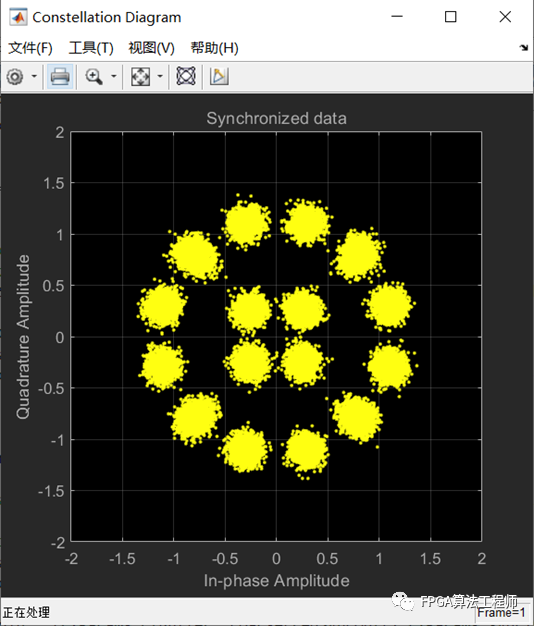Click the MATLAB logo in title bar

coord(18,17)
